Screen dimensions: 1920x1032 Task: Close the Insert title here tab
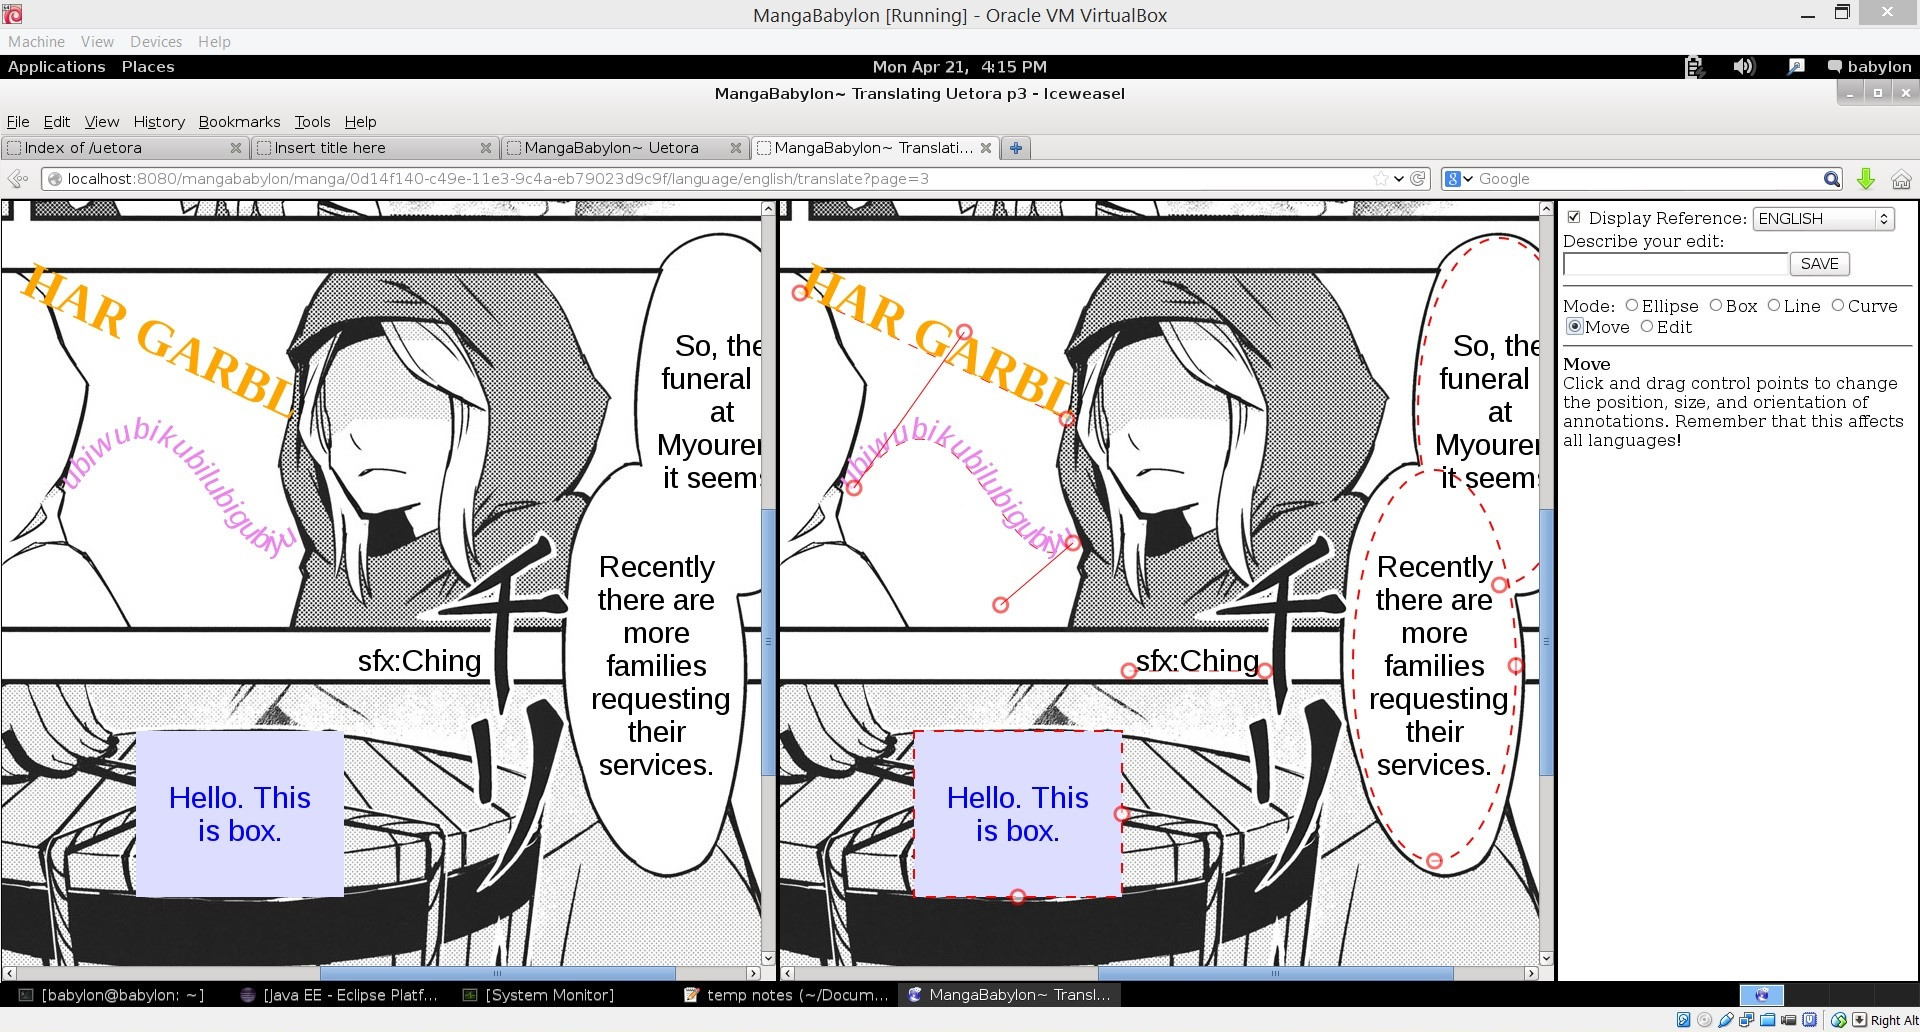click(x=486, y=147)
